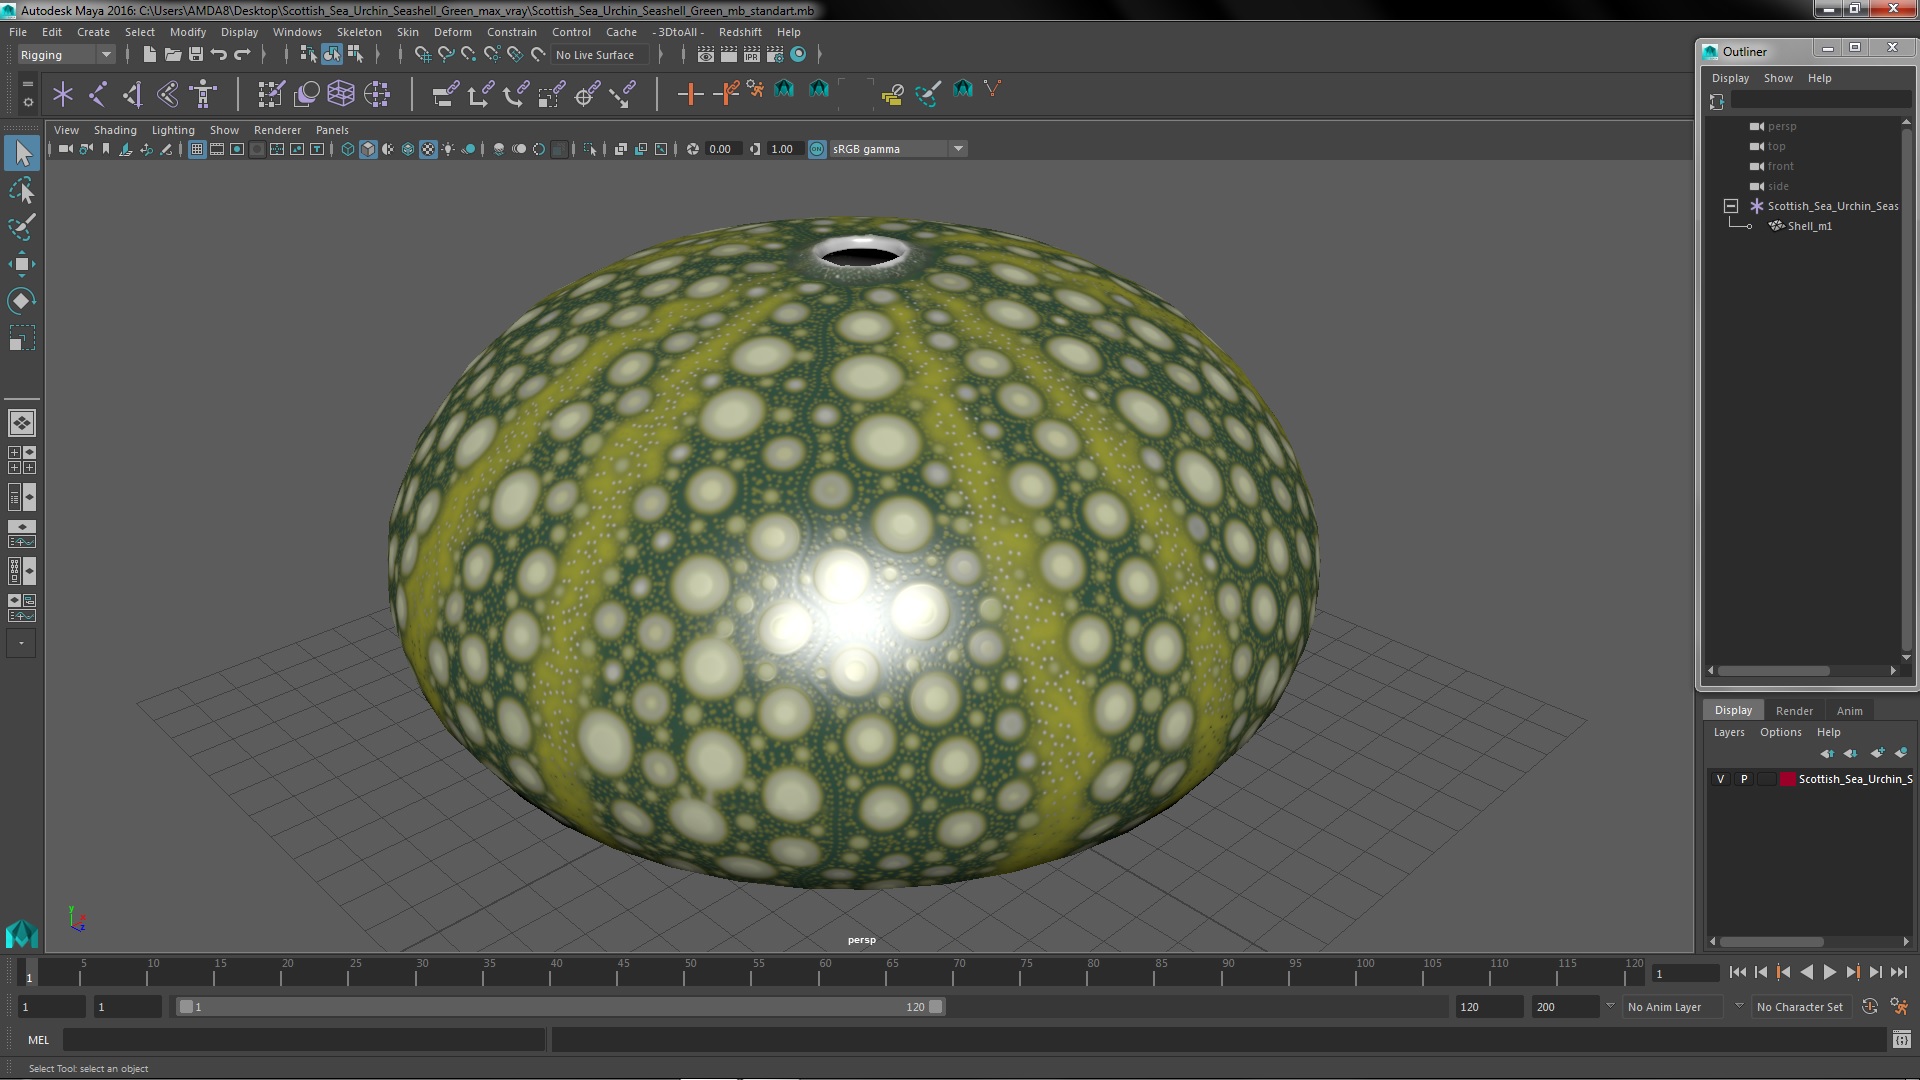Select the arrow Select tool in left toolbox
This screenshot has width=1920, height=1080.
[22, 153]
